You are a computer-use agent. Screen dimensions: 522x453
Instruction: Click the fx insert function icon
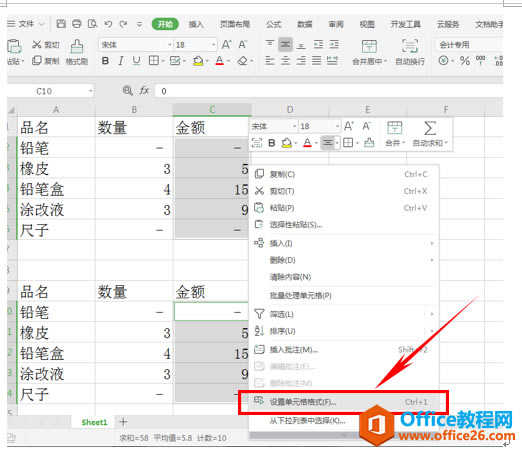144,91
